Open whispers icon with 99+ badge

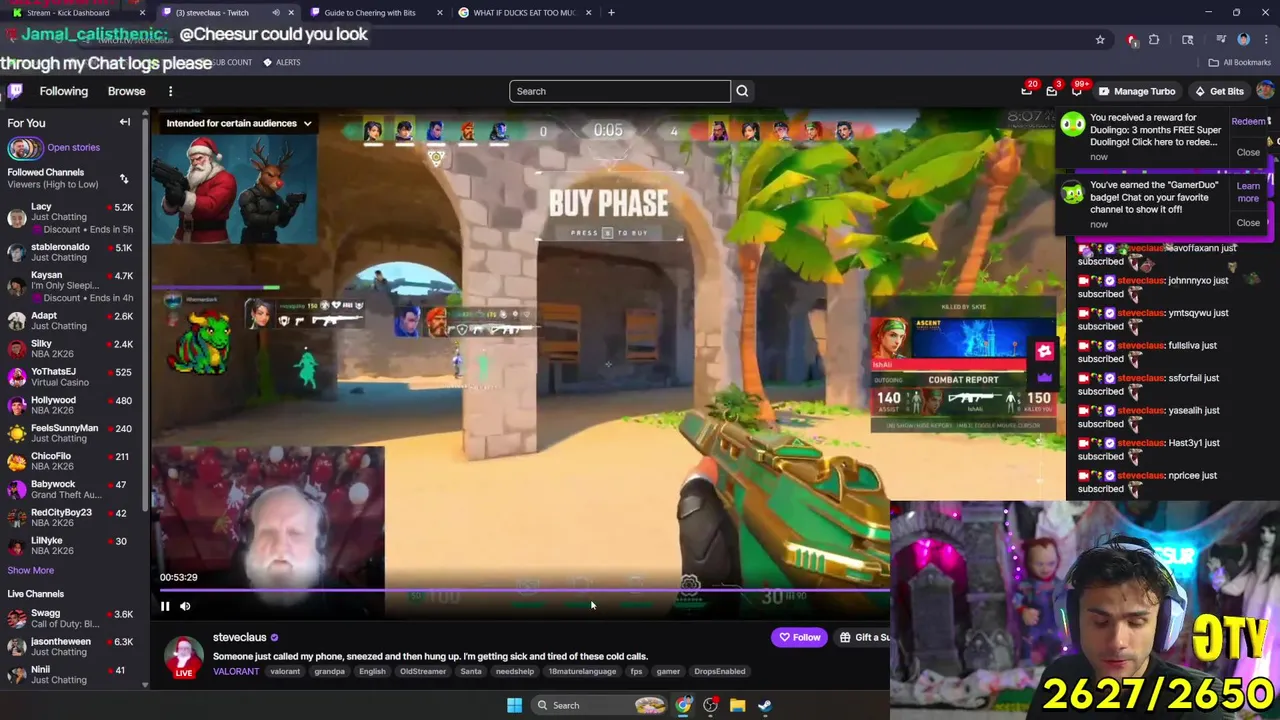[1077, 91]
